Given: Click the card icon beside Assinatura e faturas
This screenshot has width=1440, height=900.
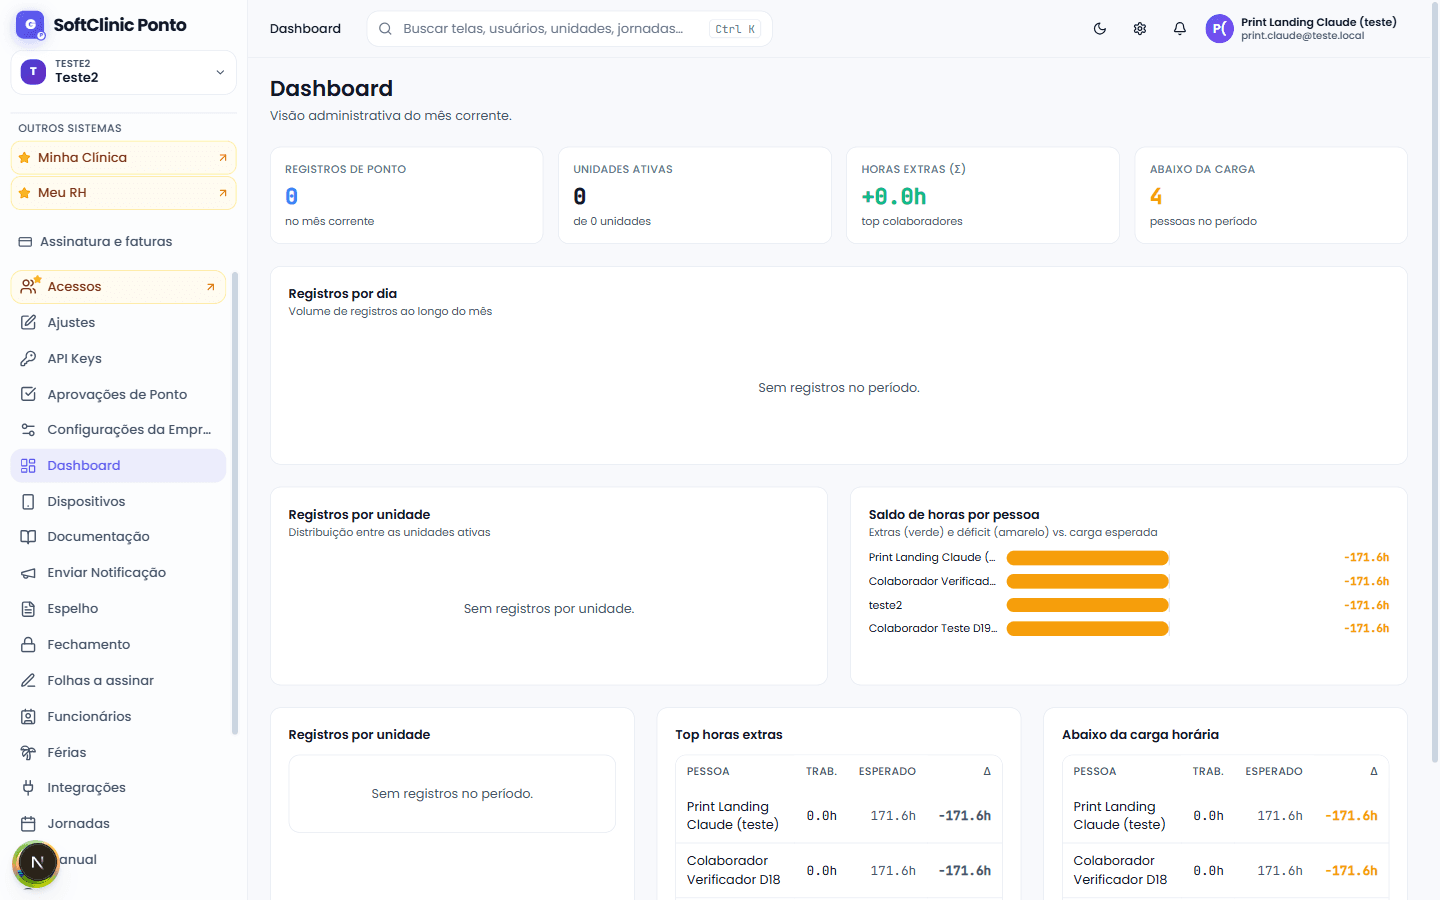Looking at the screenshot, I should 26,242.
